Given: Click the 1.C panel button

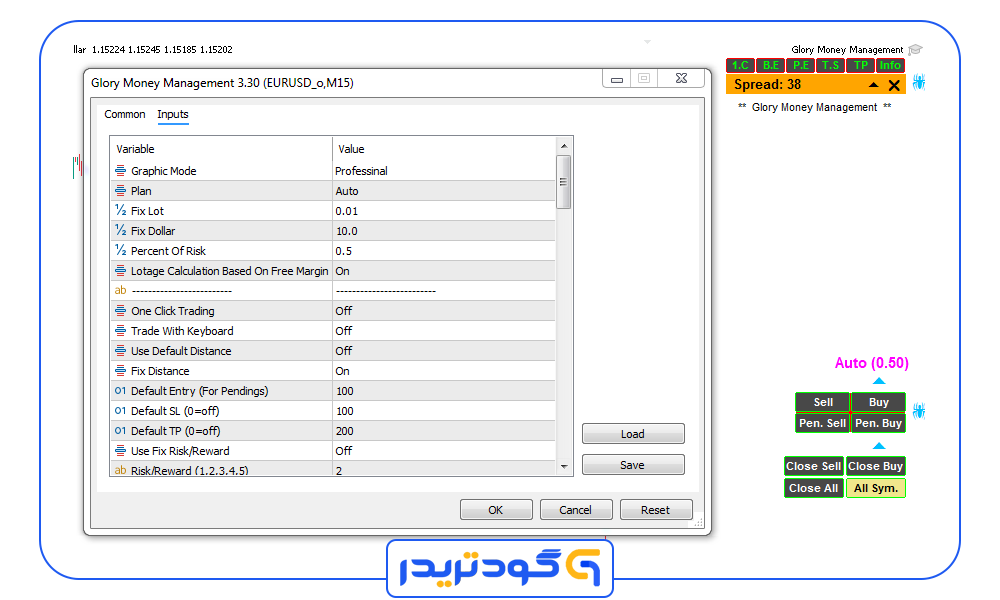Looking at the screenshot, I should [x=740, y=65].
